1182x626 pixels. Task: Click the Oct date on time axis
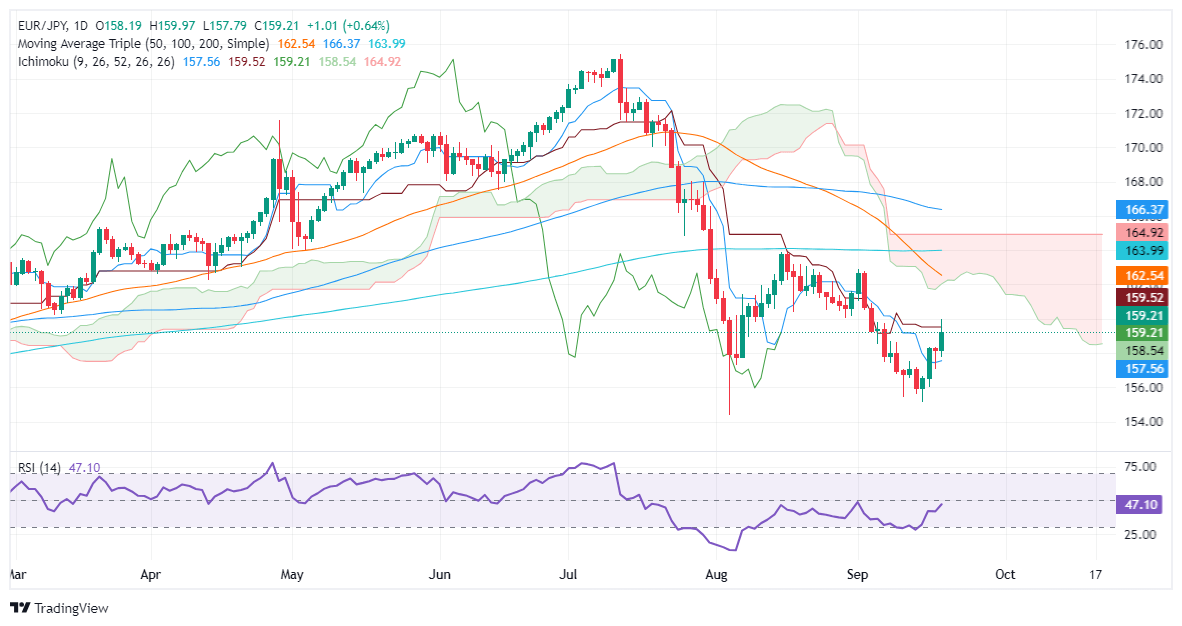1005,575
